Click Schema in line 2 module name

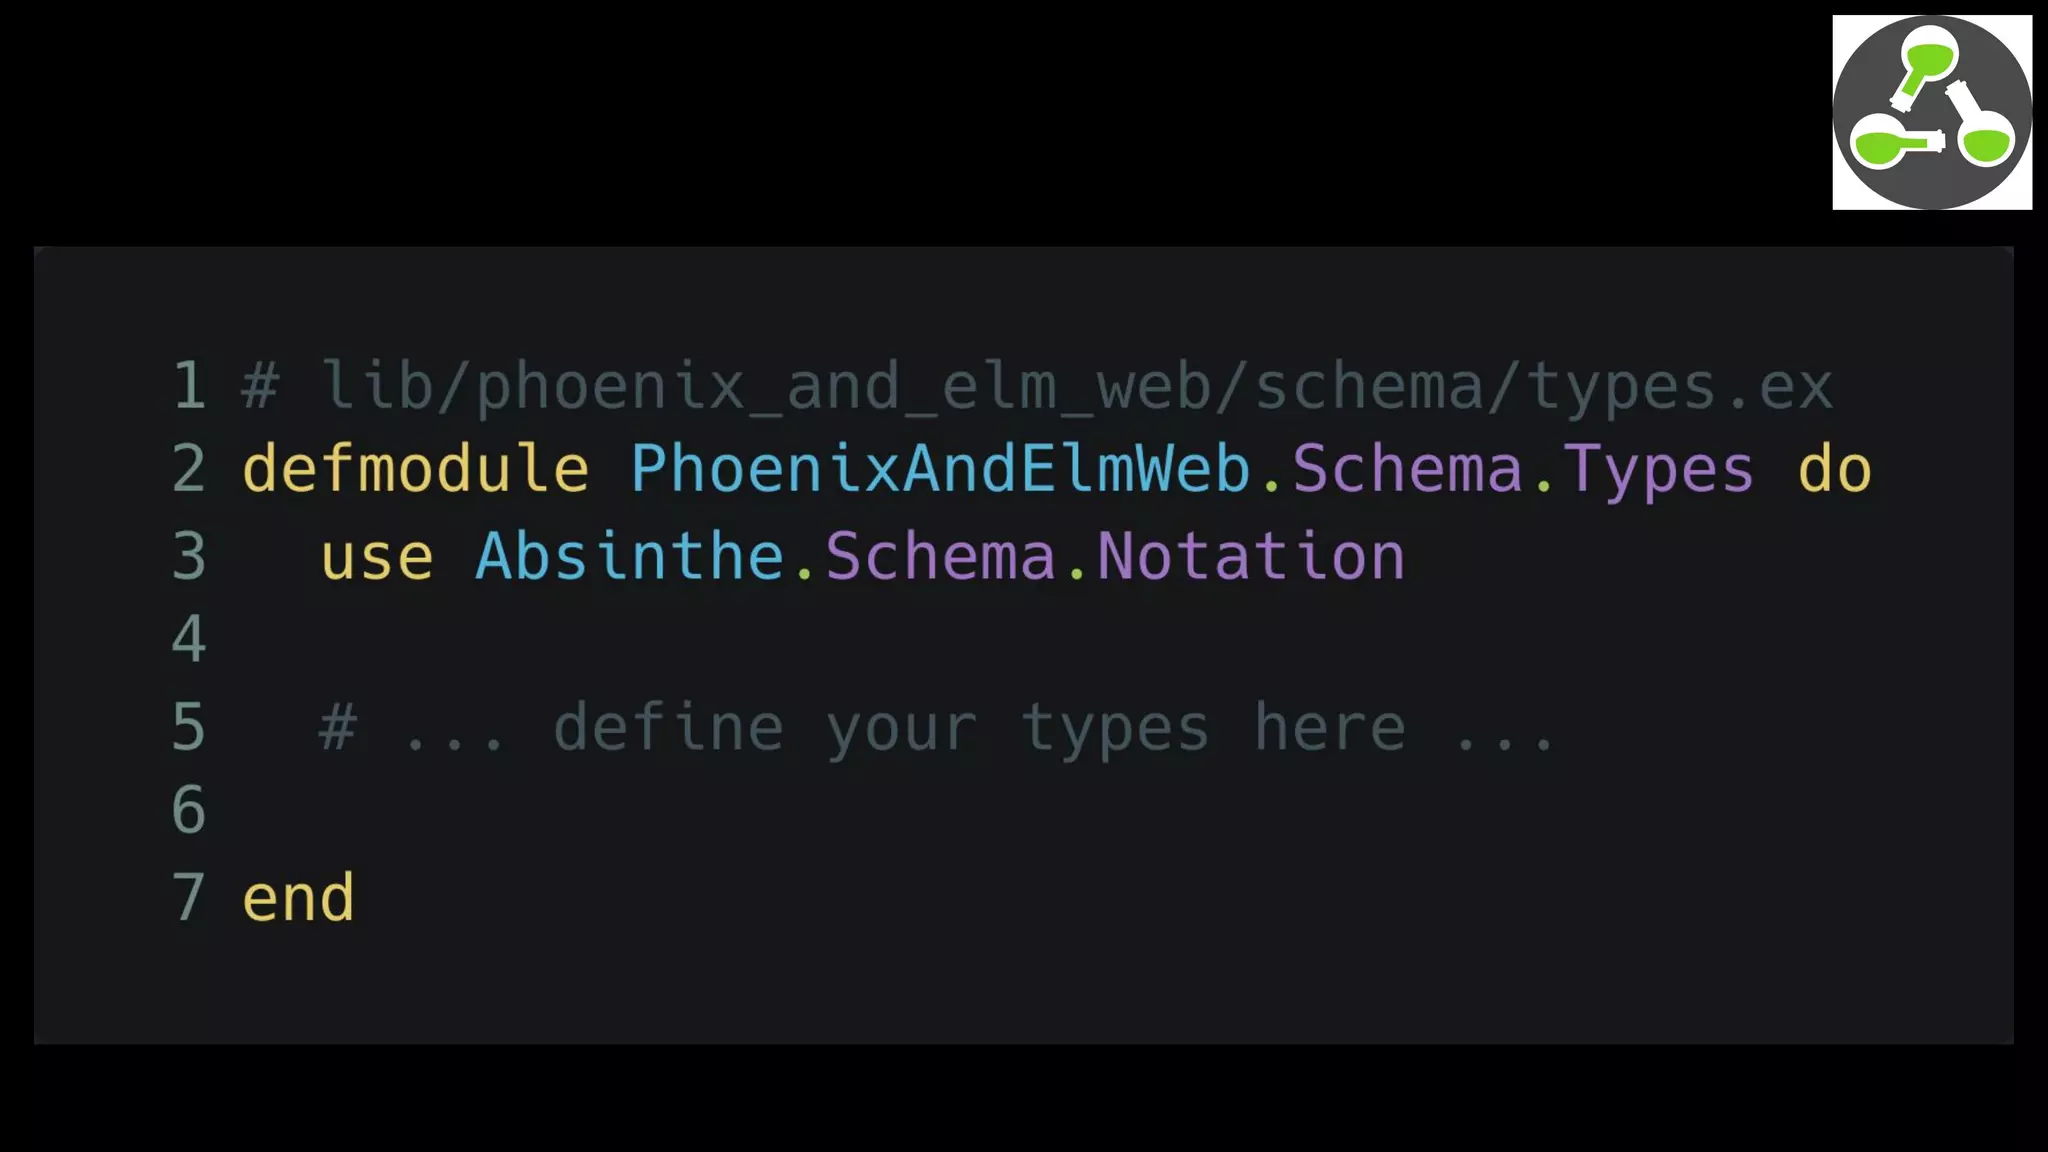coord(1407,469)
